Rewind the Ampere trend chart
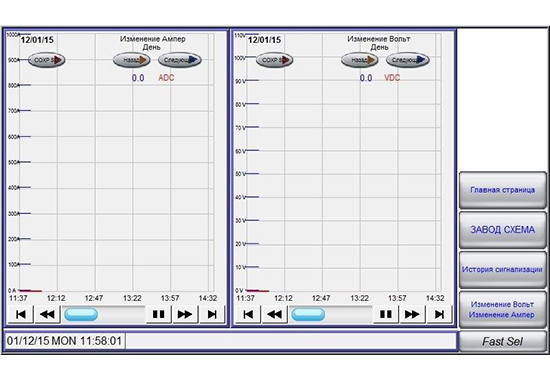Screen dimensions: 550x380 (x=47, y=314)
